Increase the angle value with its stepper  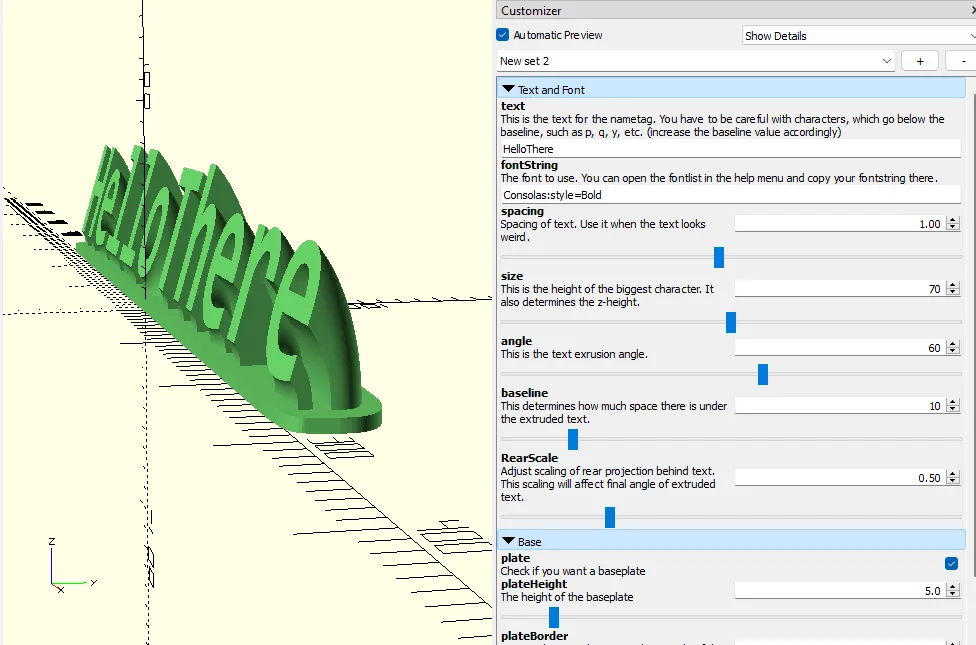(951, 343)
